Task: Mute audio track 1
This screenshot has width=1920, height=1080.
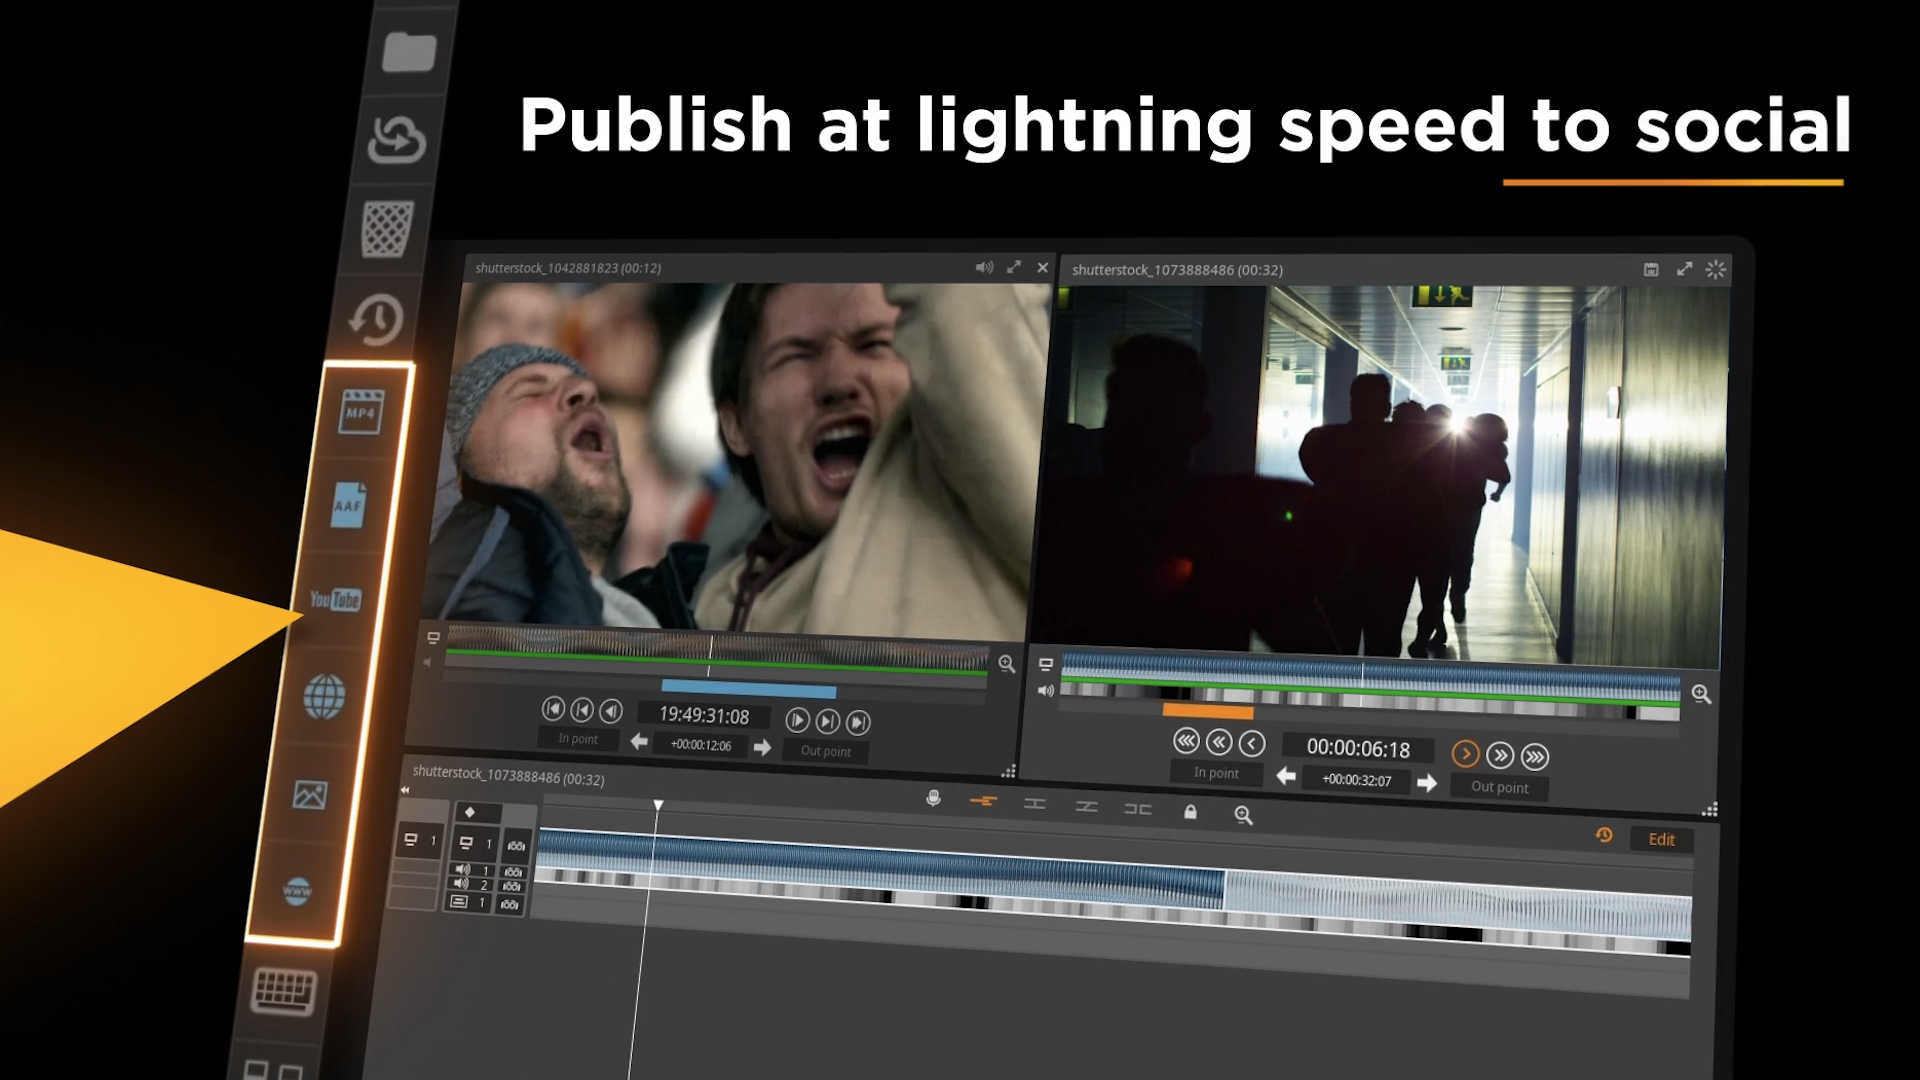Action: click(x=461, y=871)
